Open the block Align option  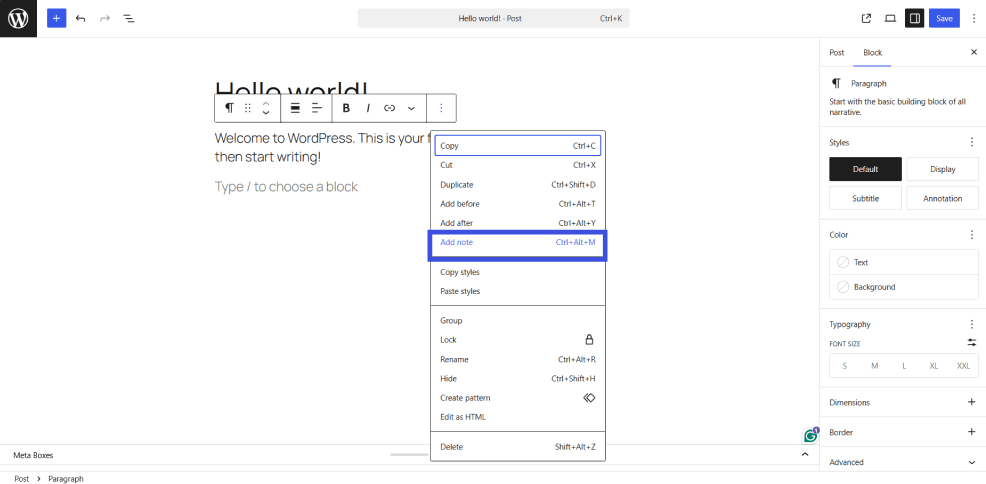point(295,108)
